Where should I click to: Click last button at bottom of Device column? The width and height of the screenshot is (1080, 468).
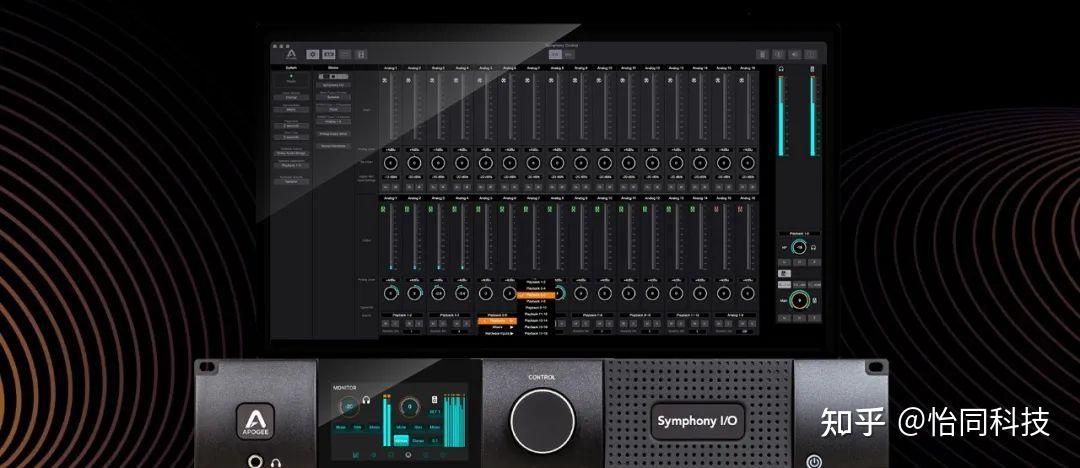(335, 146)
